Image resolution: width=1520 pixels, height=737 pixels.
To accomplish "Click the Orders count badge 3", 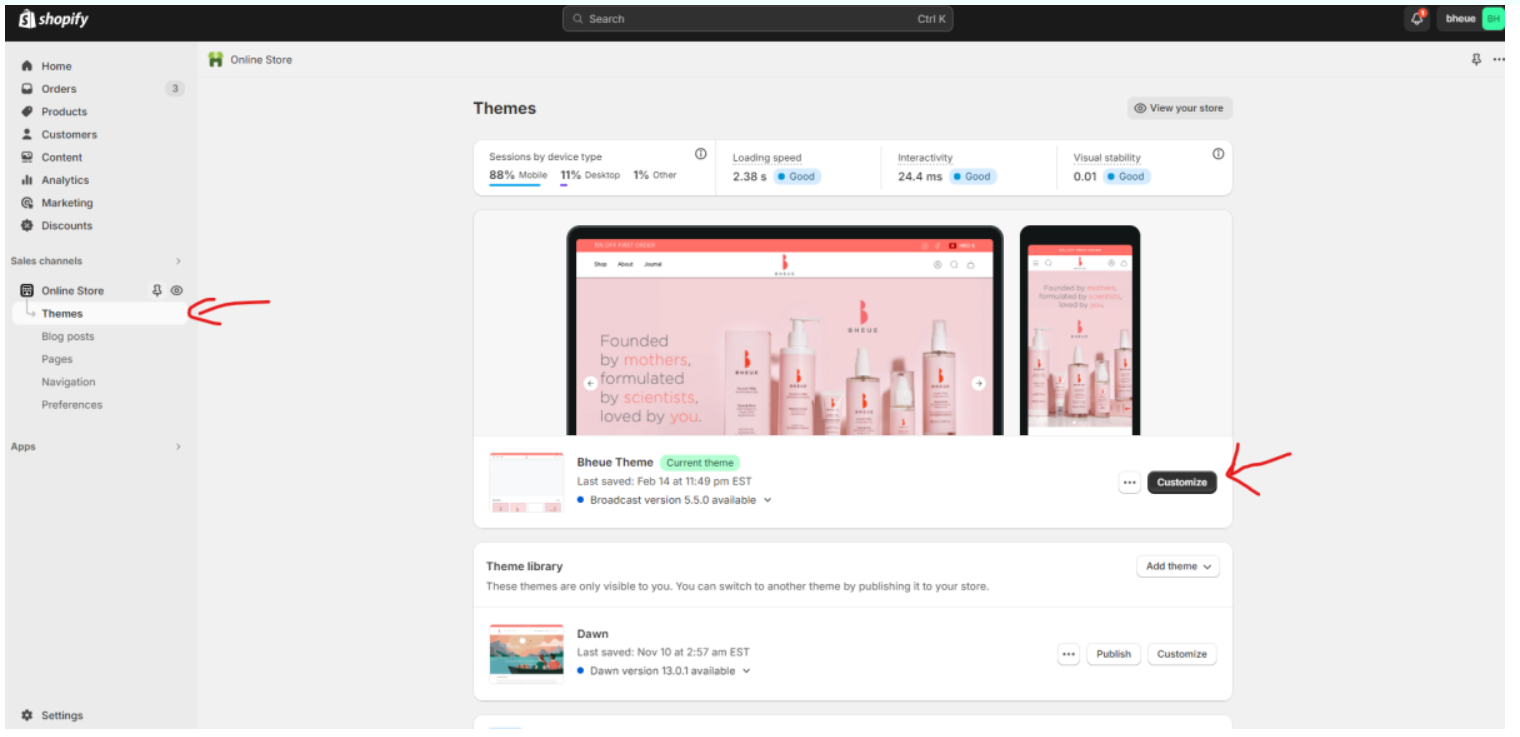I will [x=175, y=89].
